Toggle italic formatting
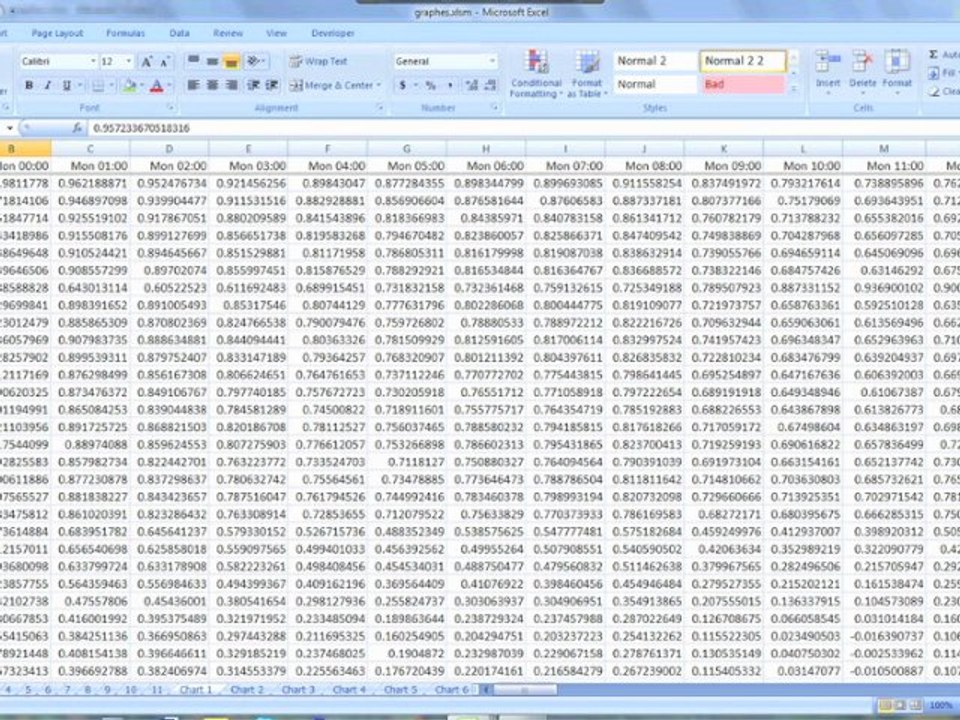Viewport: 960px width, 720px height. [48, 86]
